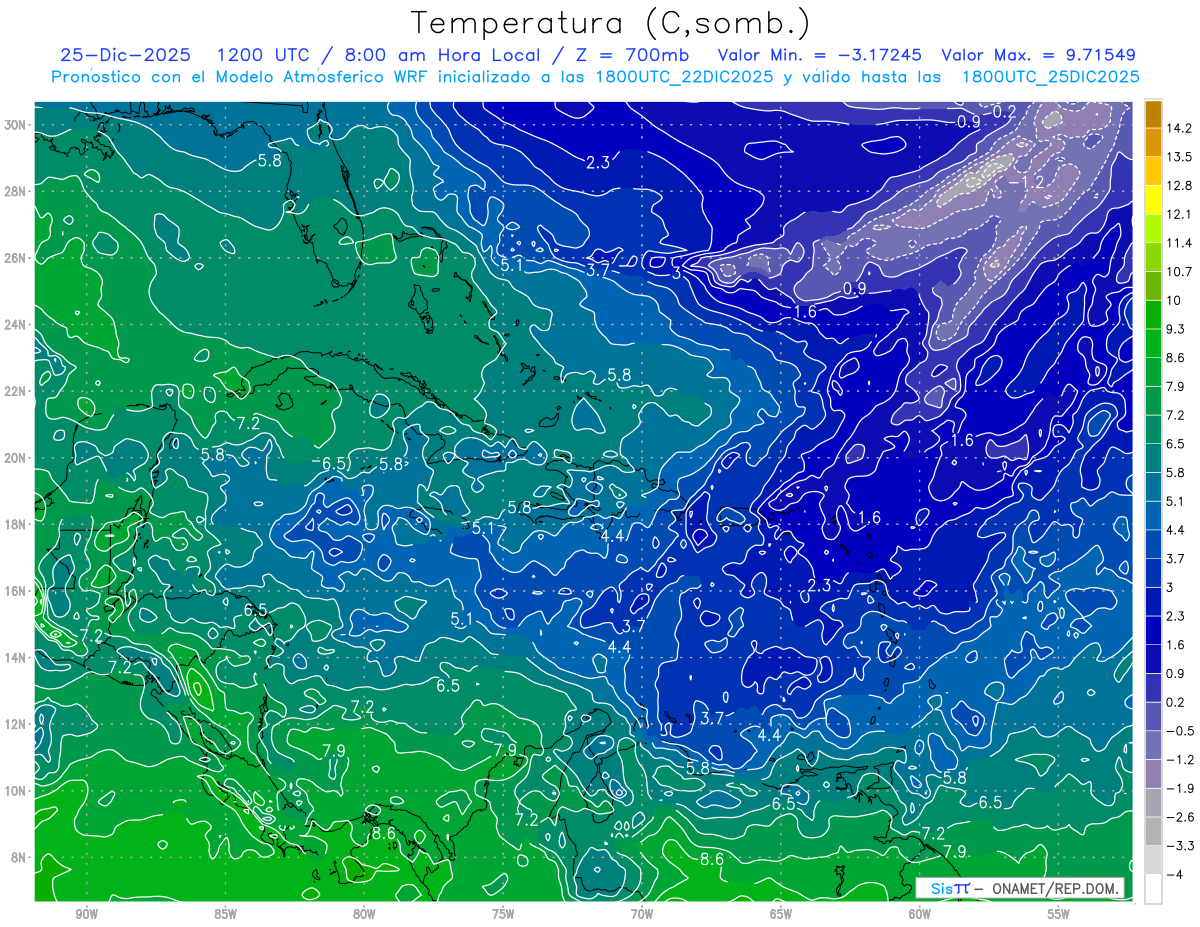Screen dimensions: 1200x927
Task: Click the 14.2 colorbar label
Action: 1181,128
